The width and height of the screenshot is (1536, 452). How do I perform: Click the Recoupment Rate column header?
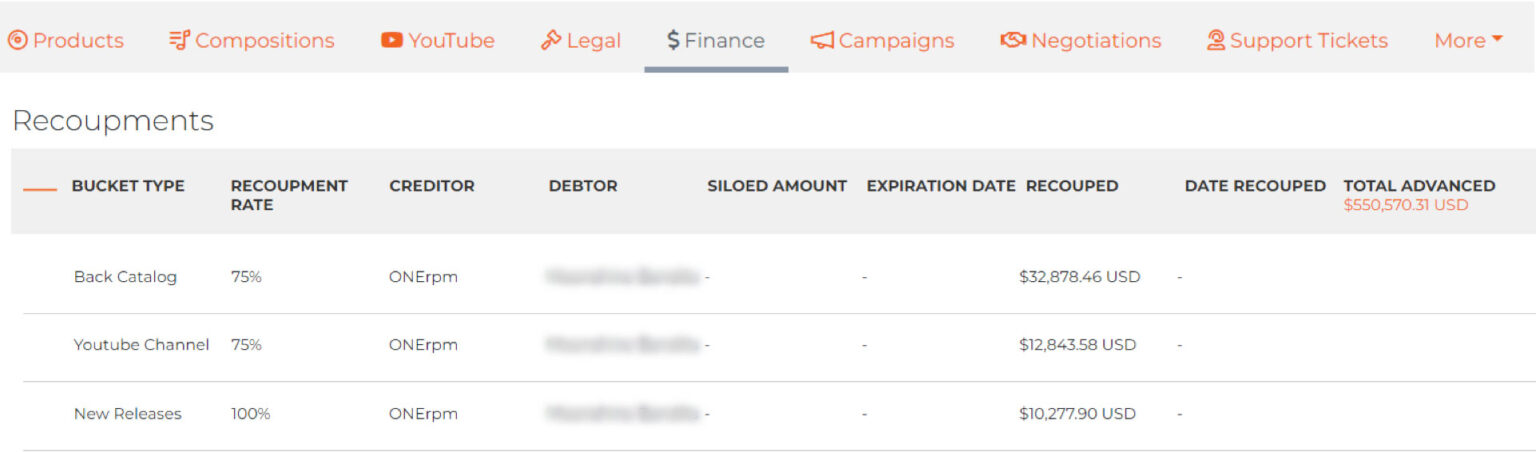tap(289, 195)
